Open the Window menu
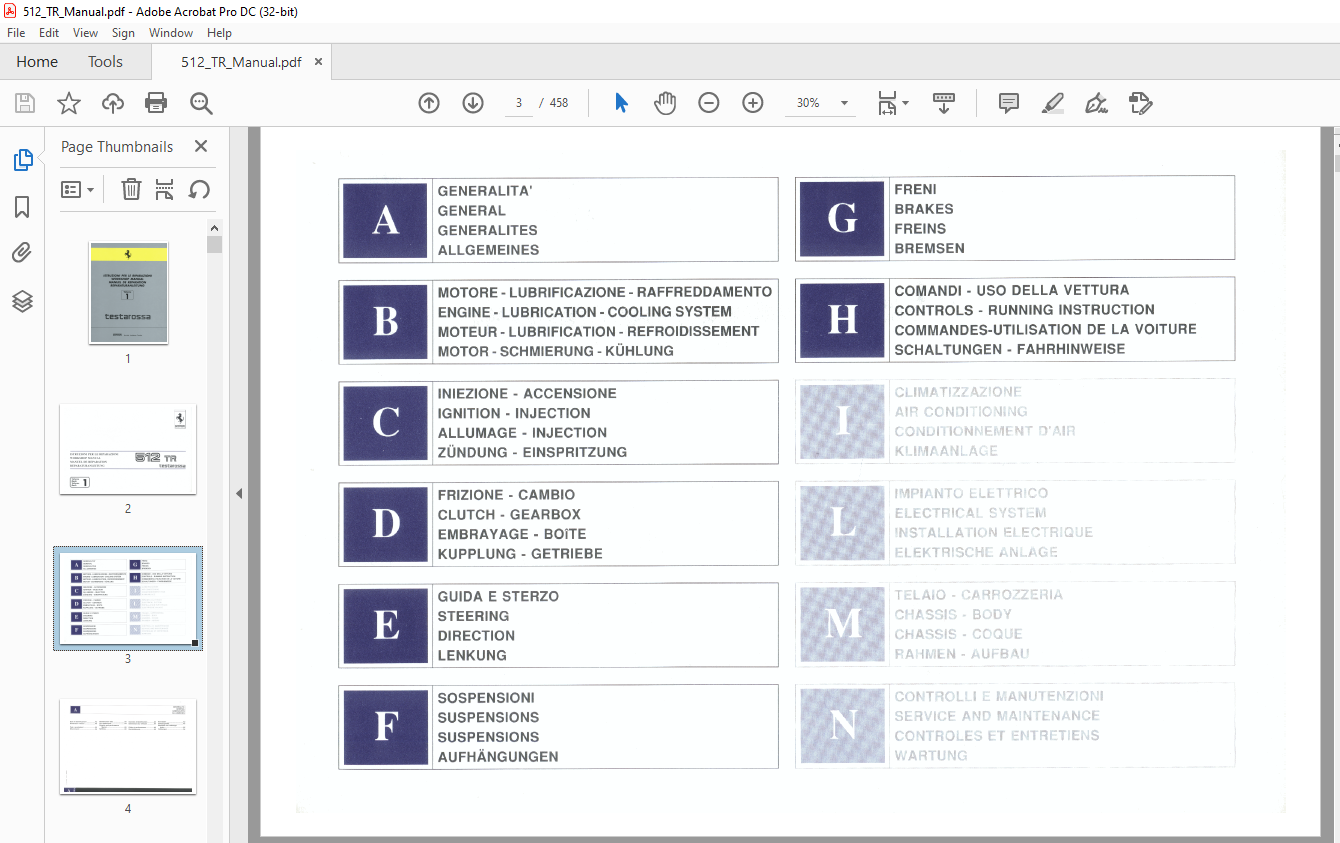 [x=171, y=33]
